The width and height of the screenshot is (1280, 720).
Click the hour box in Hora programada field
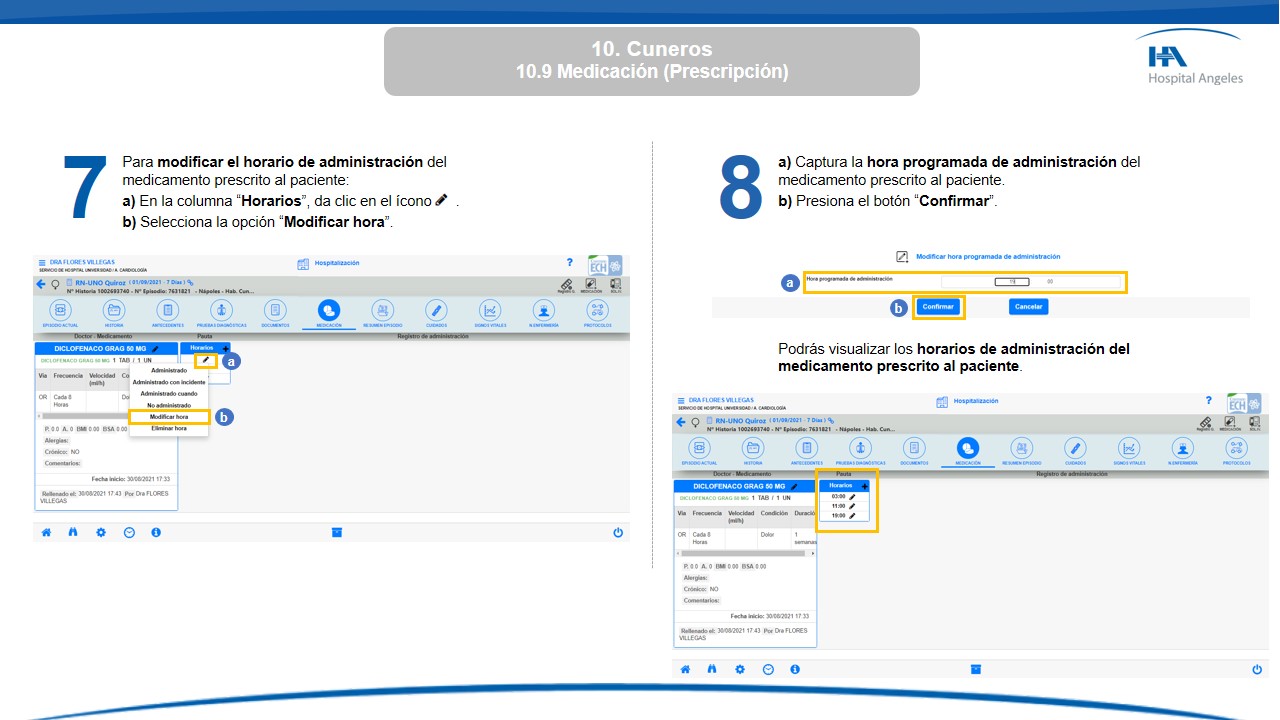(x=1011, y=282)
